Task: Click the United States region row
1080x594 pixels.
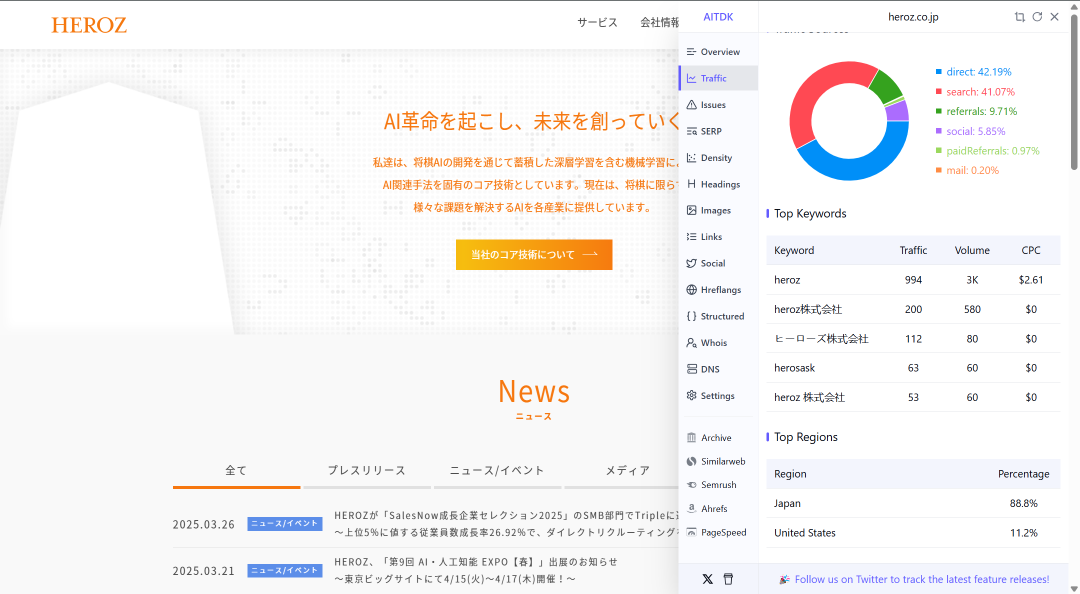Action: click(x=913, y=533)
